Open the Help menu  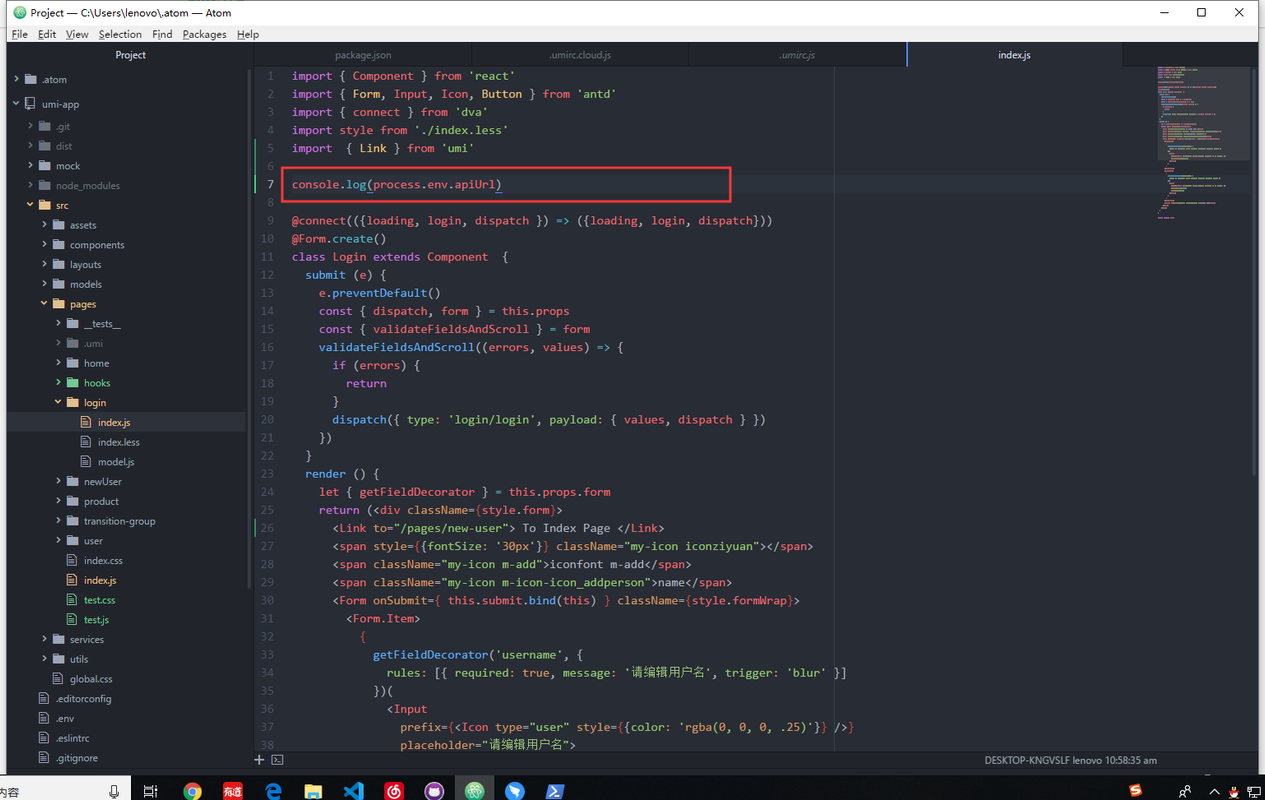coord(248,34)
